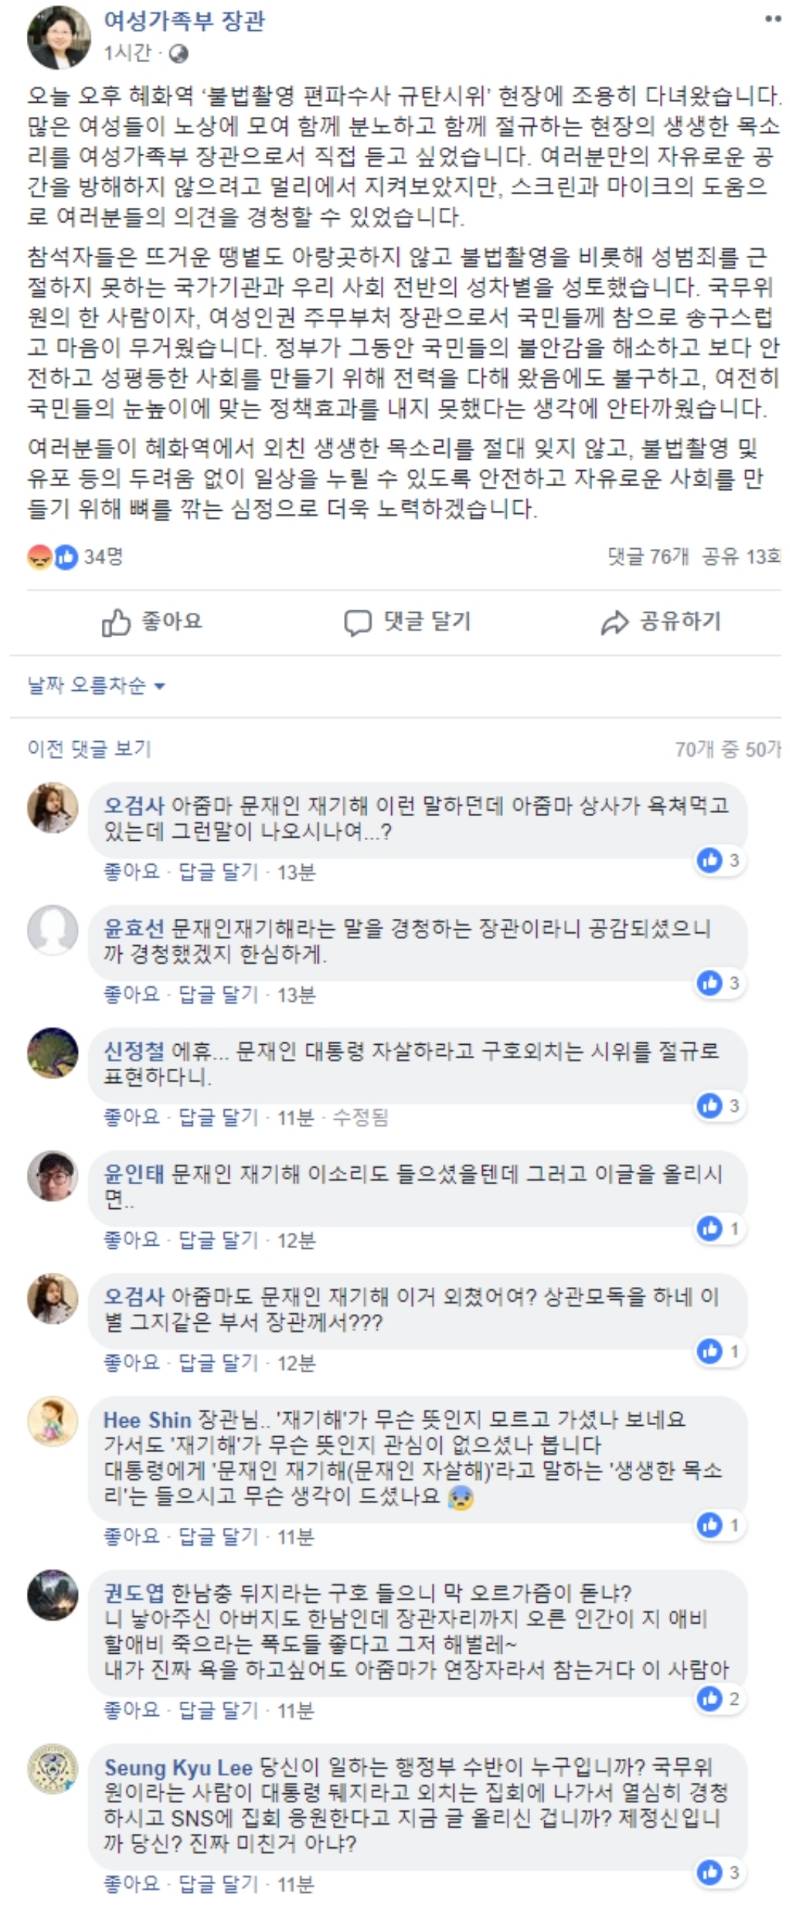Click the angry reaction emoji icon

(39, 557)
